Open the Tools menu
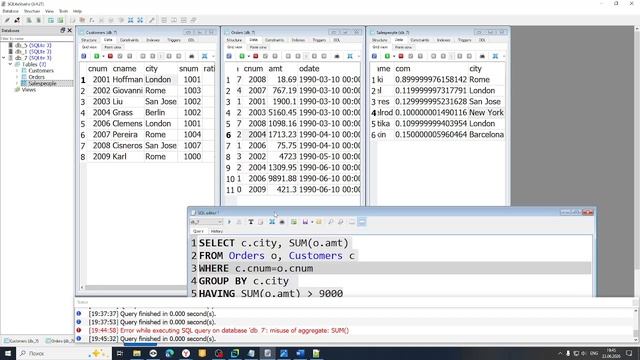Viewport: 640px width, 360px height. click(x=63, y=11)
